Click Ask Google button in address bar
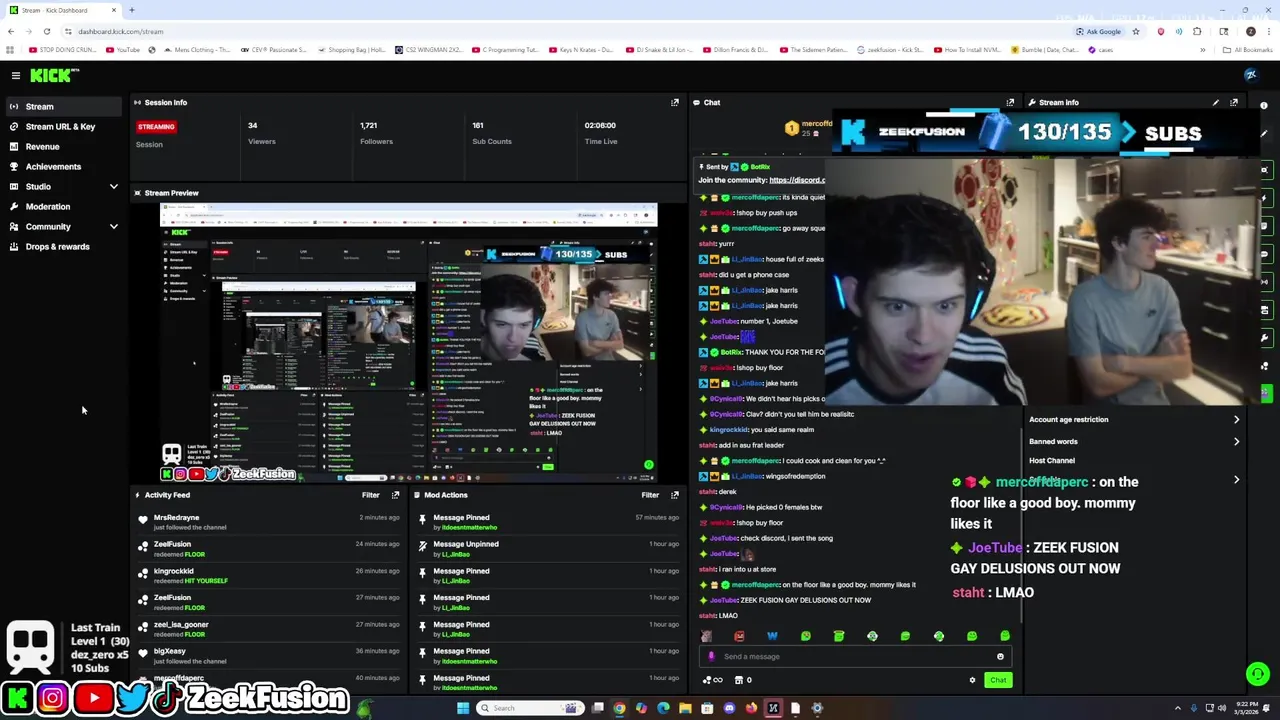The width and height of the screenshot is (1280, 720). pos(1099,31)
